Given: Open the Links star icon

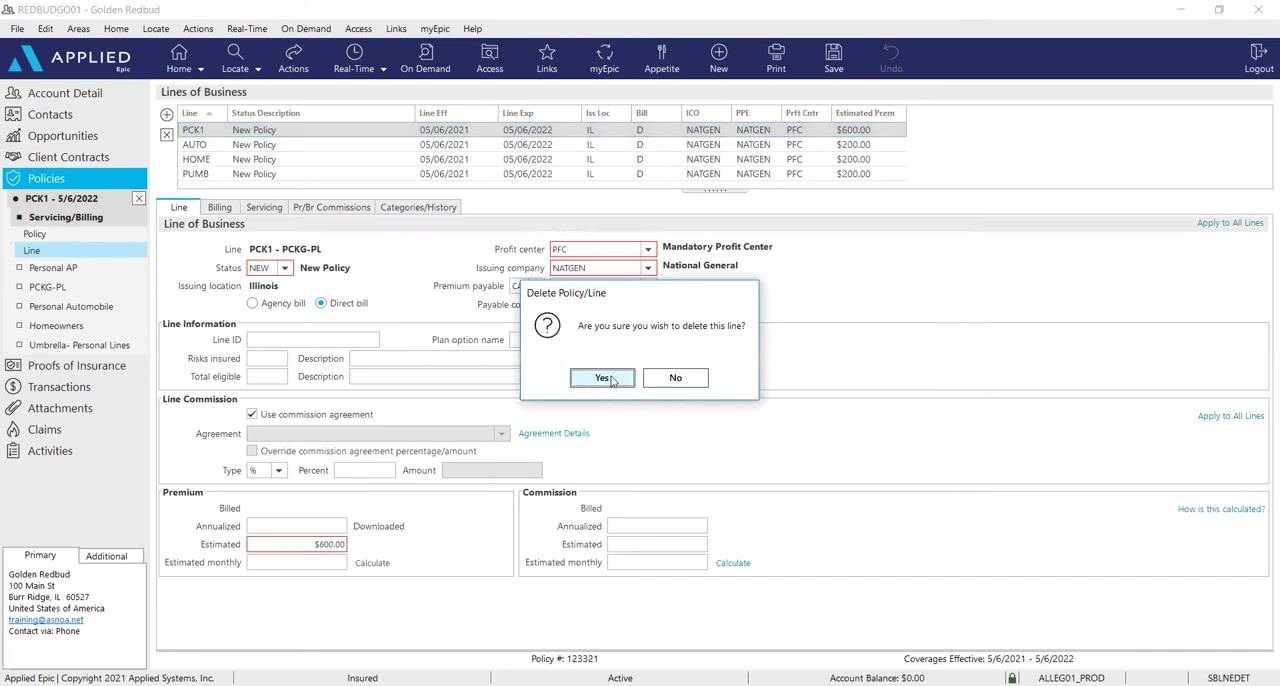Looking at the screenshot, I should (x=547, y=52).
